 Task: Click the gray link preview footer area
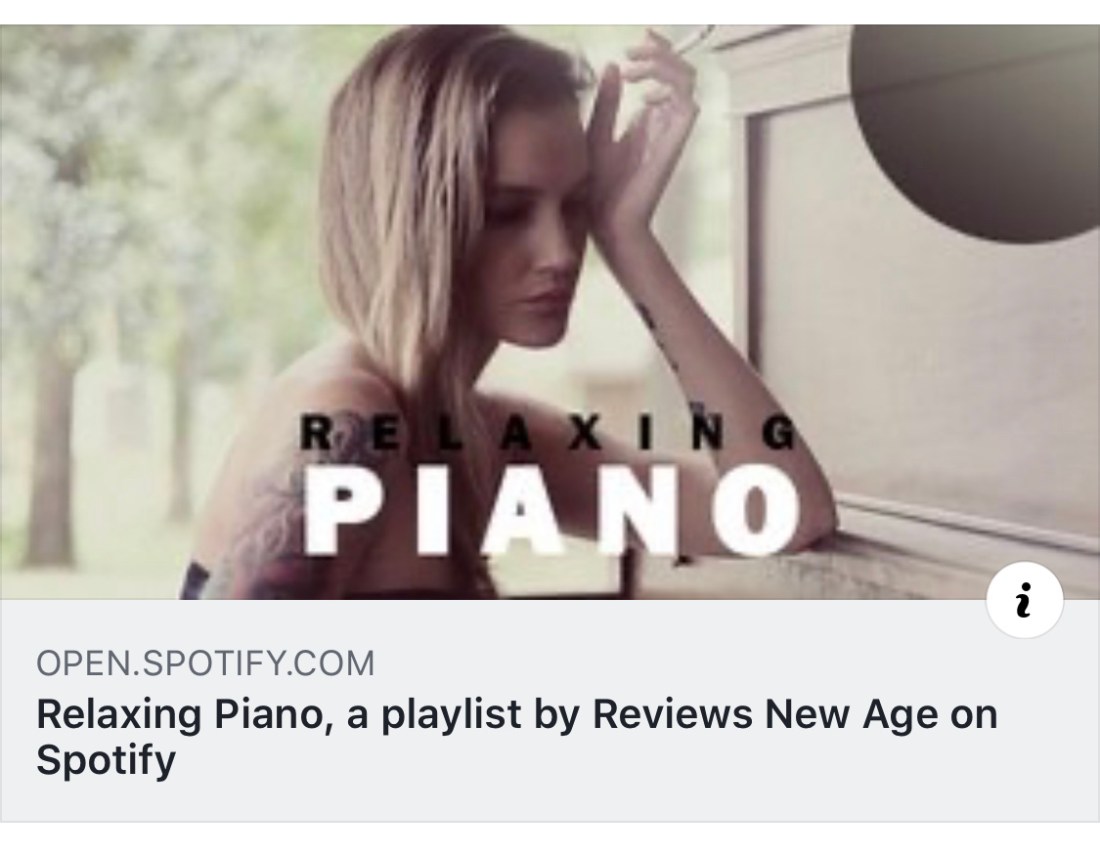[x=550, y=710]
